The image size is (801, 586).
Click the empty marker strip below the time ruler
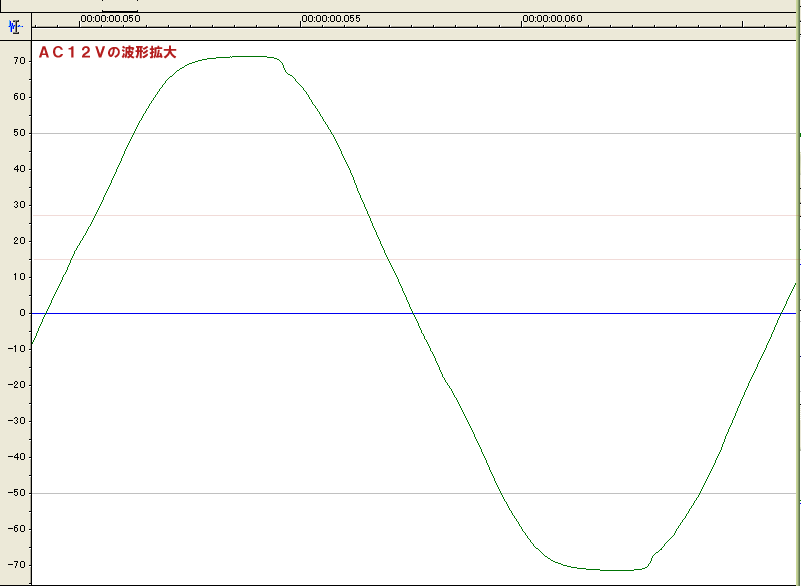tap(400, 34)
